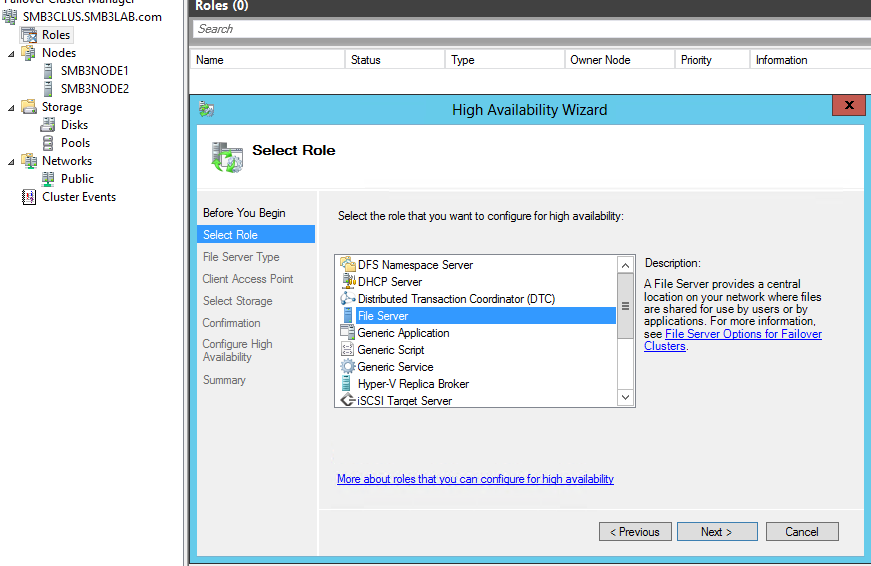Select SMB3NODE1 in the tree
Screen dimensions: 871x566
pos(94,71)
